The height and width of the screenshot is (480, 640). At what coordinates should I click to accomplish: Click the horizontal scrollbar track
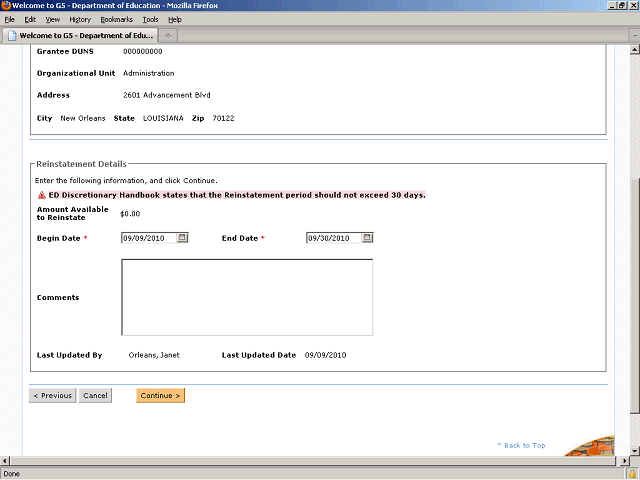(314, 461)
